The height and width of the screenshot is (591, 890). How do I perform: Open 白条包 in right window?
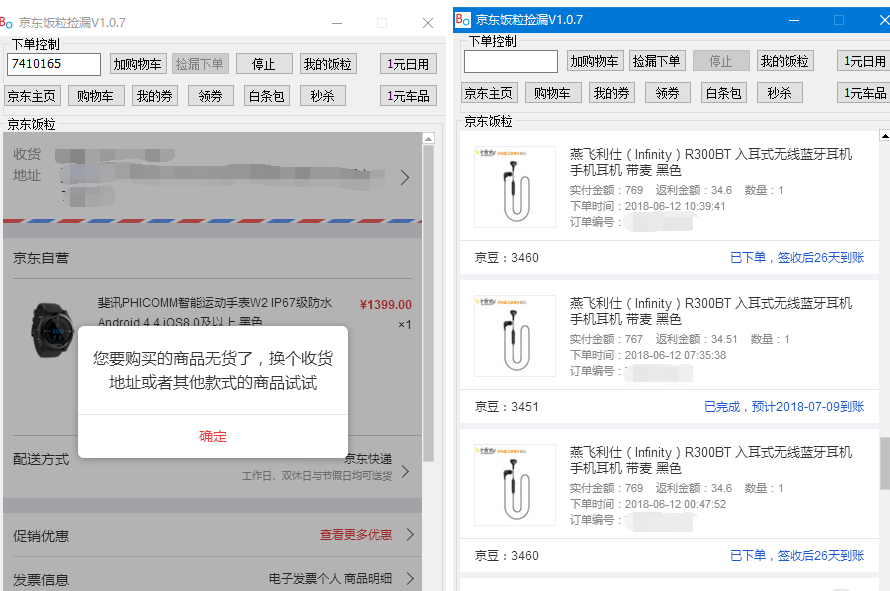(x=724, y=93)
